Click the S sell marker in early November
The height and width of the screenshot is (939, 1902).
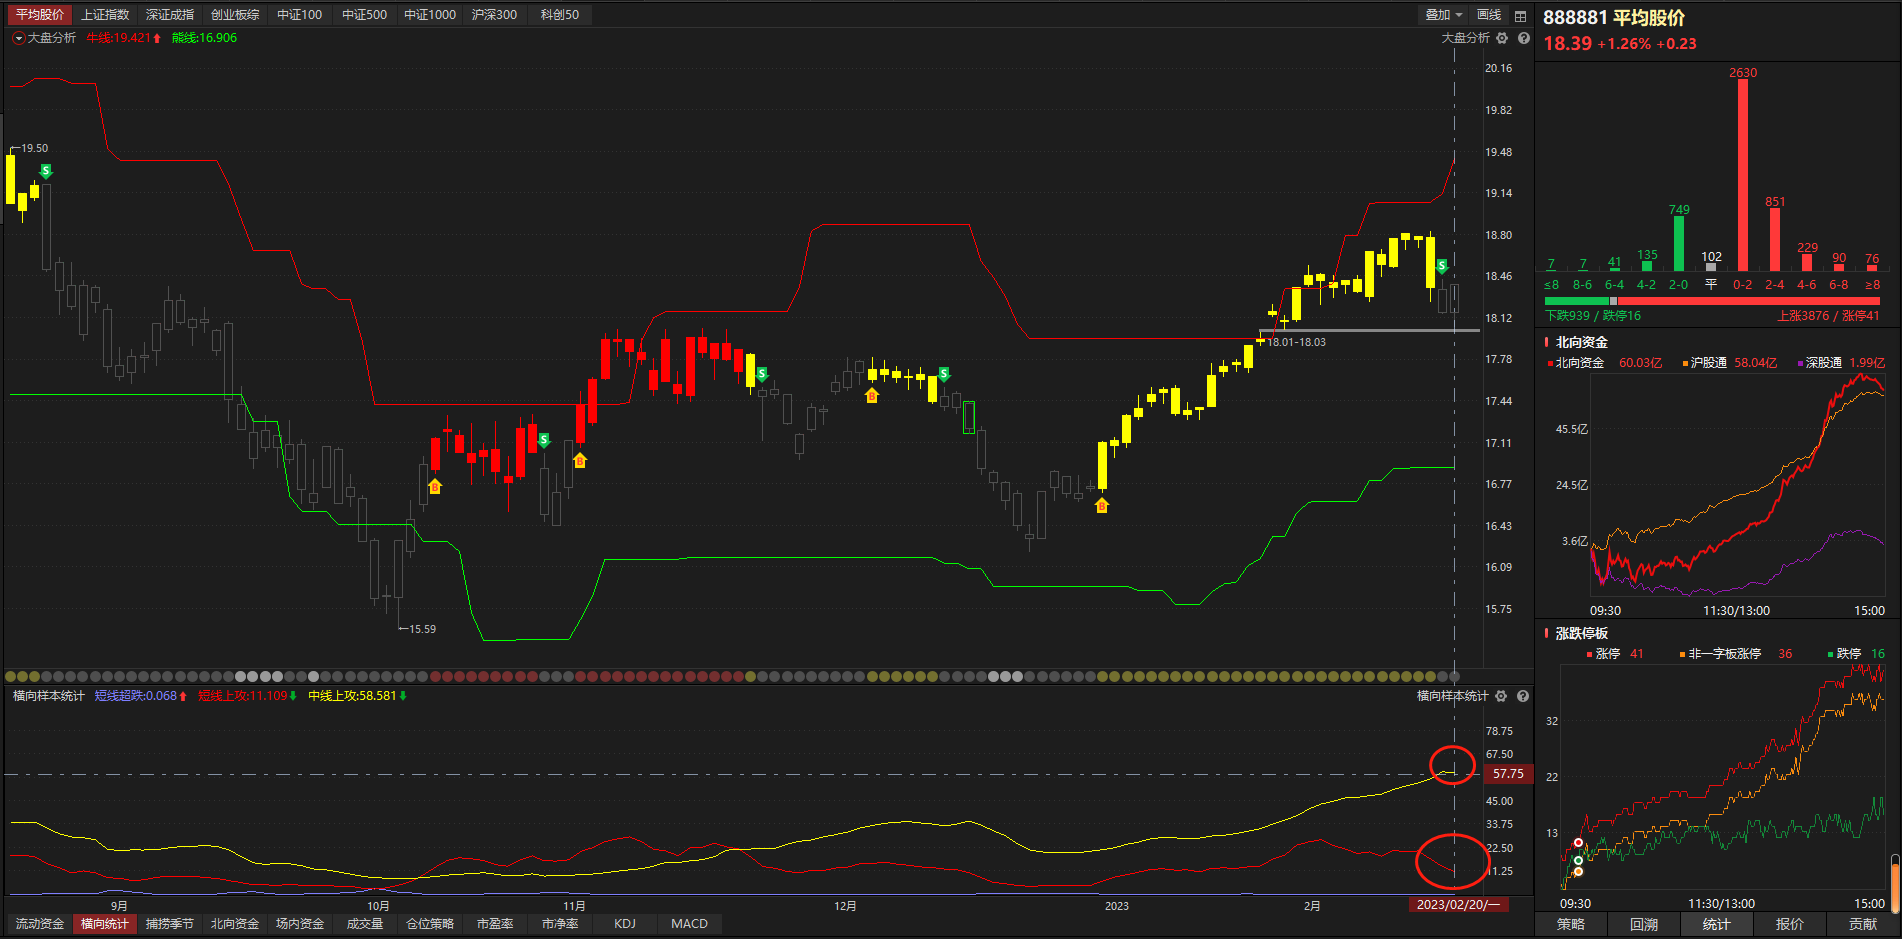pos(544,441)
